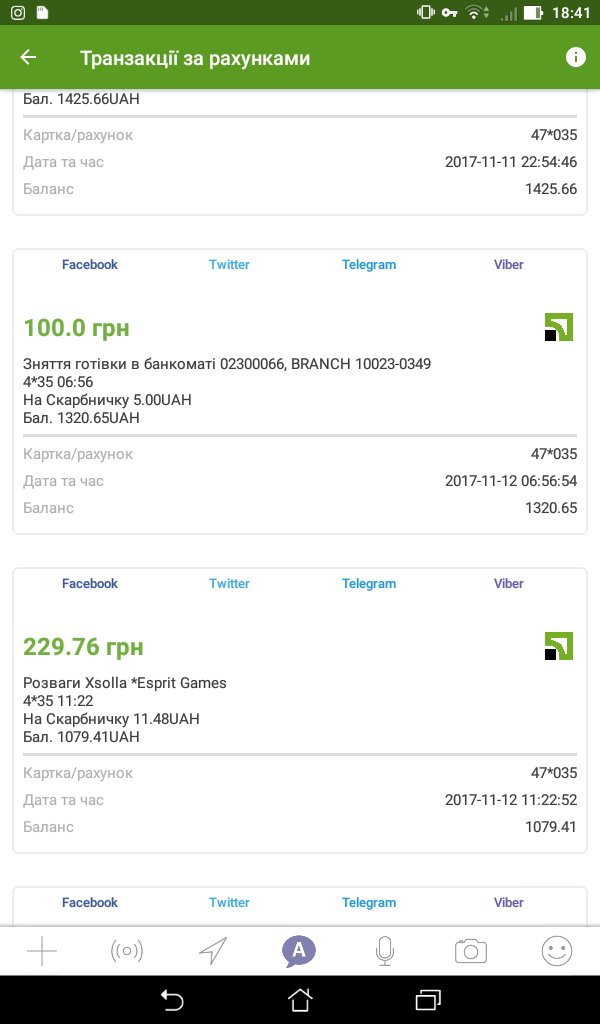Image resolution: width=600 pixels, height=1024 pixels.
Task: Open the 229.76 грн Xsolla transaction amount
Action: [83, 646]
